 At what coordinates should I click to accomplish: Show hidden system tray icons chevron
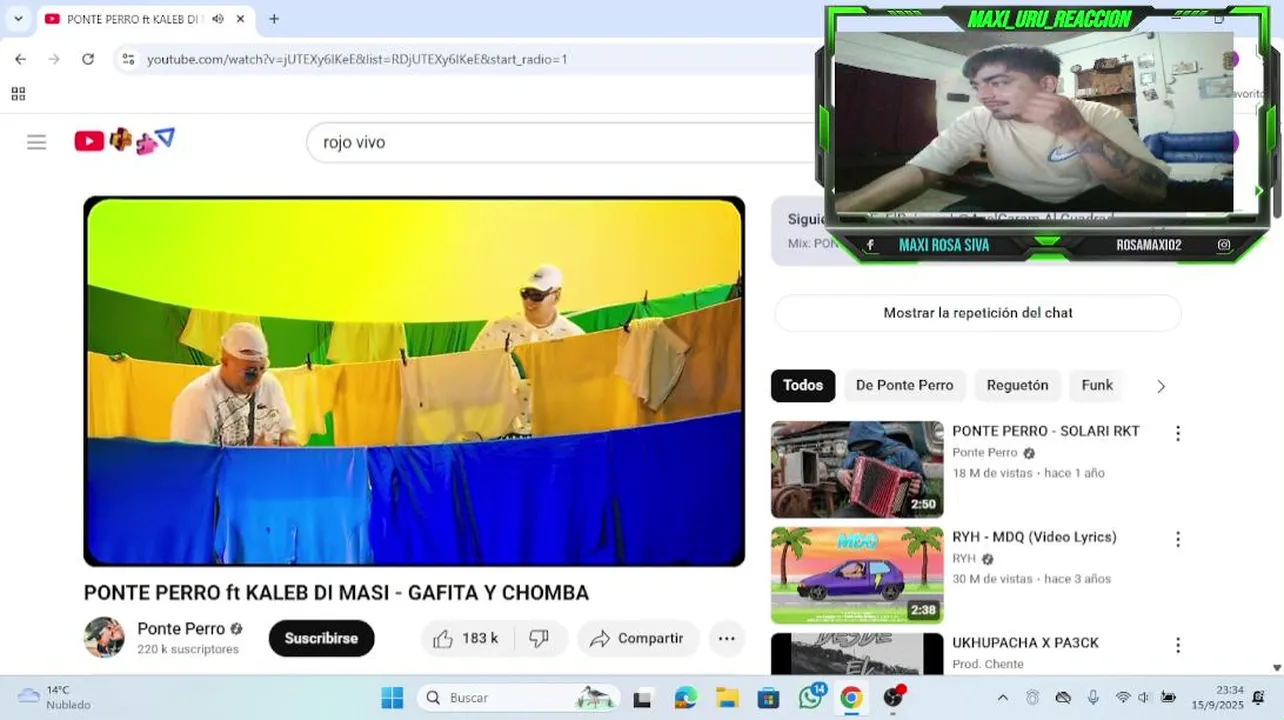1003,697
